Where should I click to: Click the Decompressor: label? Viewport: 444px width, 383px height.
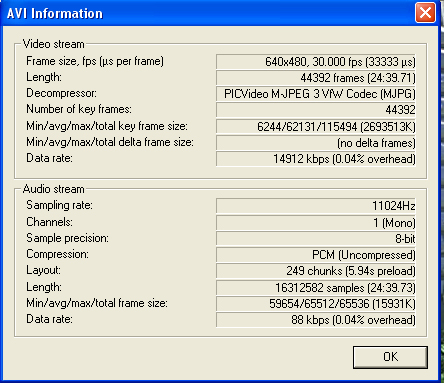coord(61,93)
